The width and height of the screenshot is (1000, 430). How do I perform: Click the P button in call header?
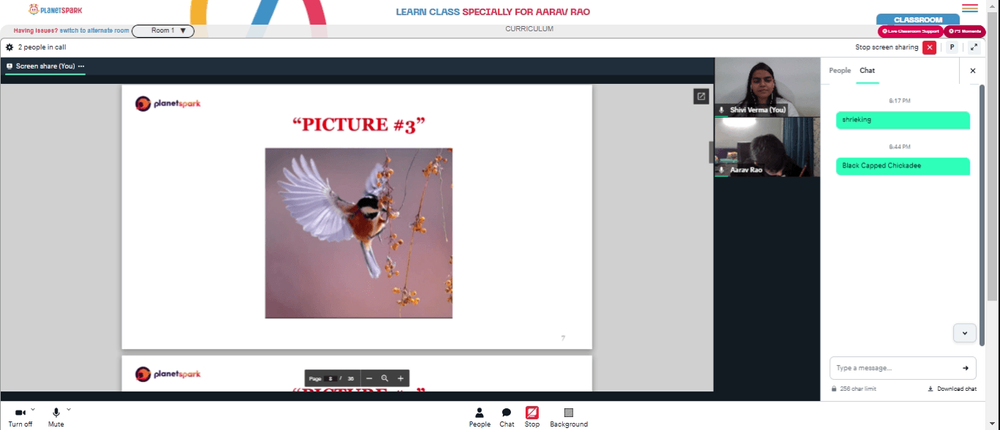[x=952, y=47]
